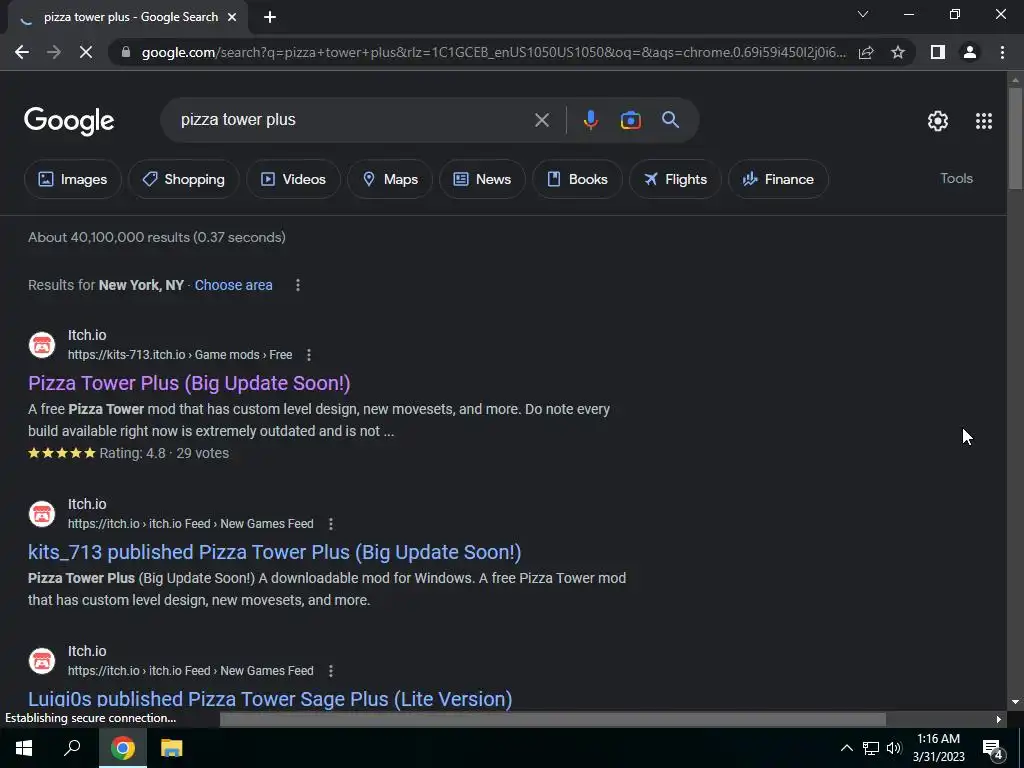This screenshot has height=768, width=1024.
Task: Switch to Videos results
Action: click(293, 179)
